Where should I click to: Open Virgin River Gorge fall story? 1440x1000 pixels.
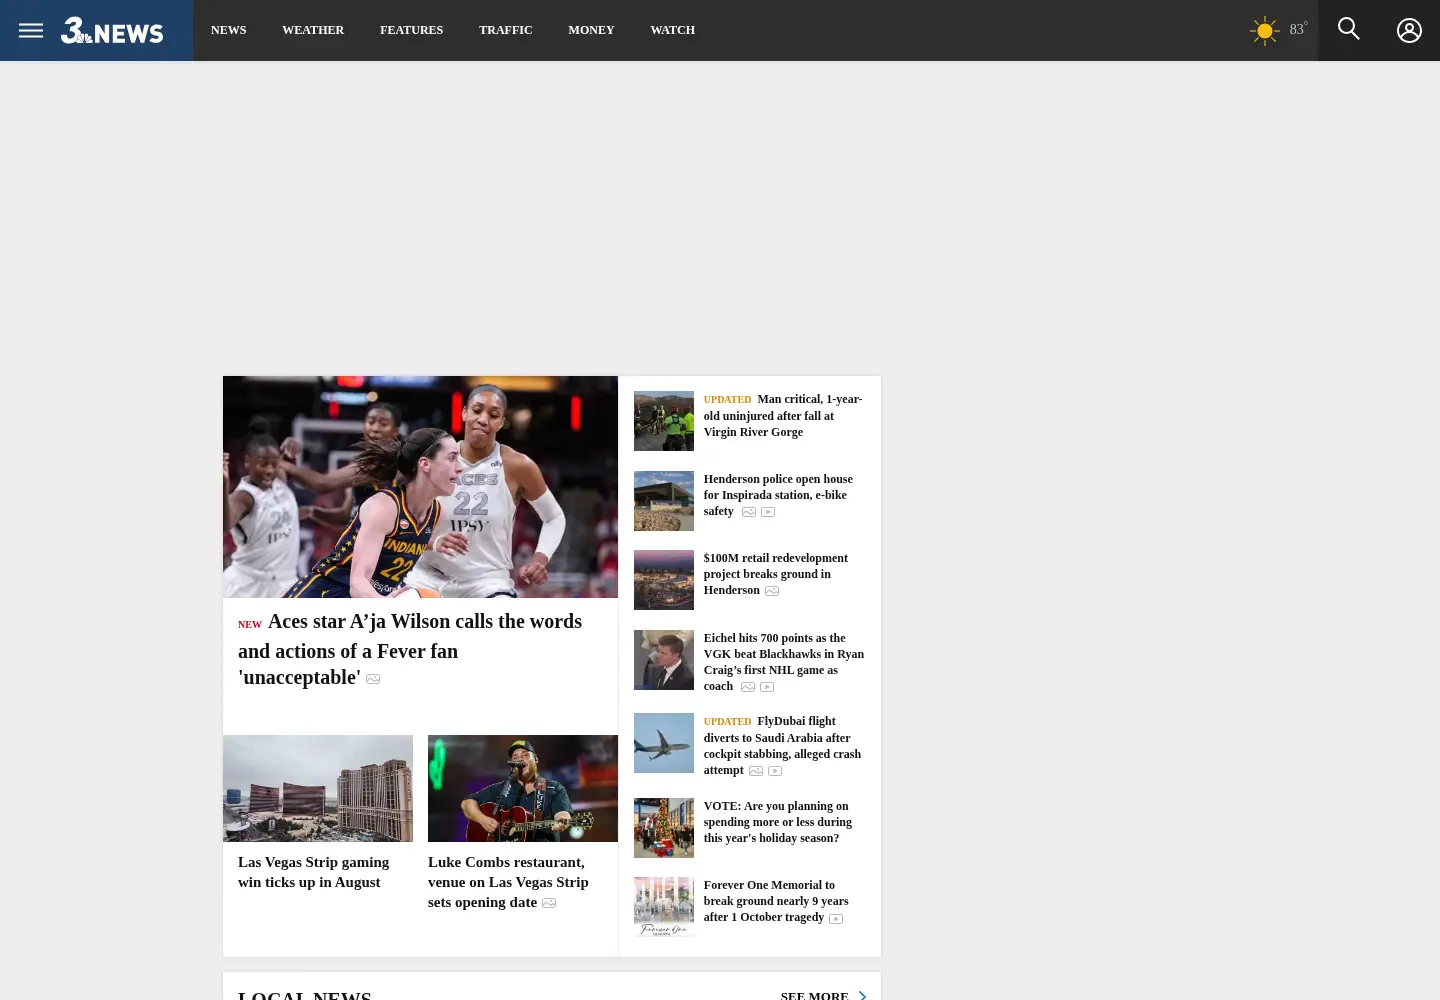[782, 415]
